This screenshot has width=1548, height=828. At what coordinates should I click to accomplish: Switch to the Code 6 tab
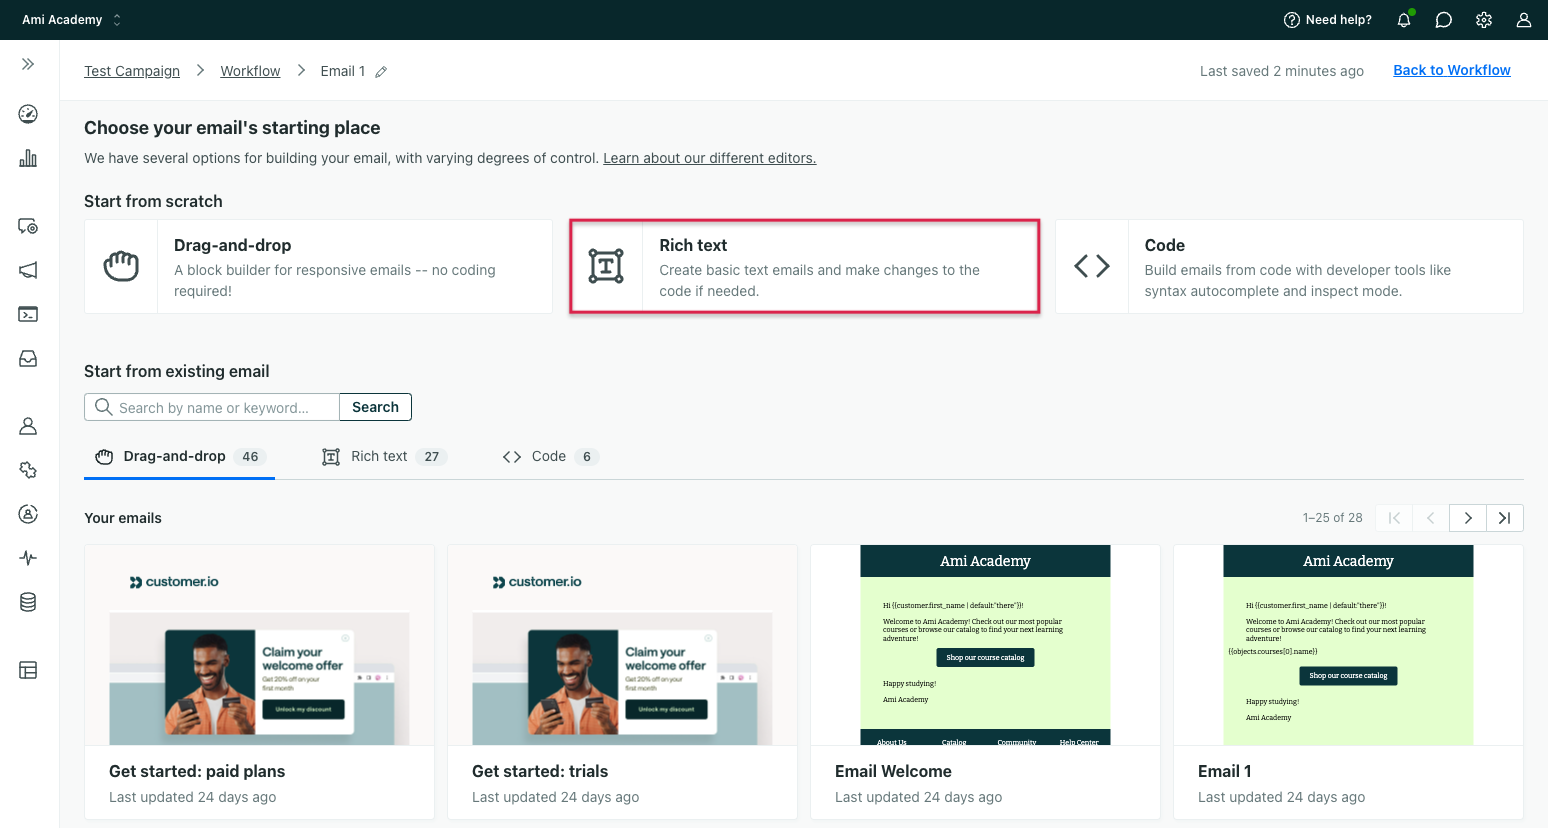point(551,457)
